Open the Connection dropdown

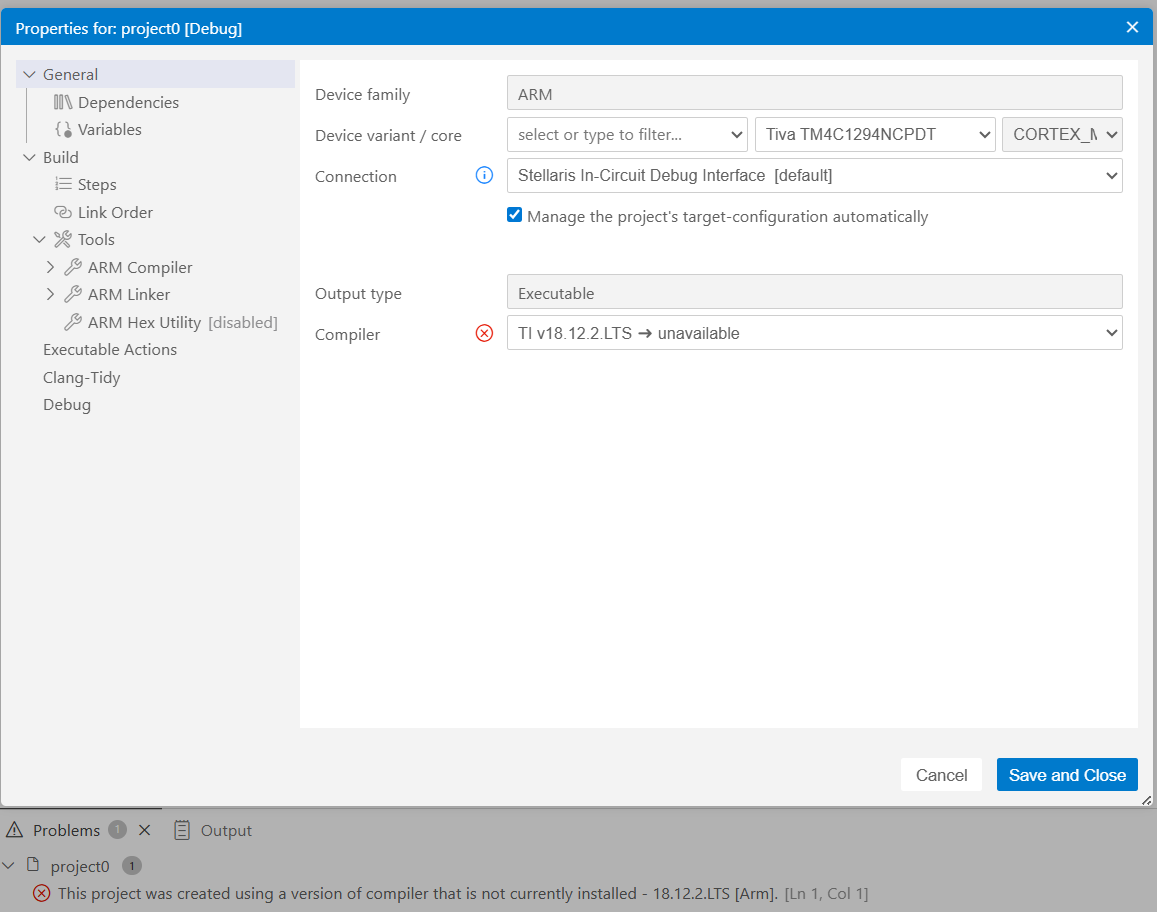[x=814, y=176]
